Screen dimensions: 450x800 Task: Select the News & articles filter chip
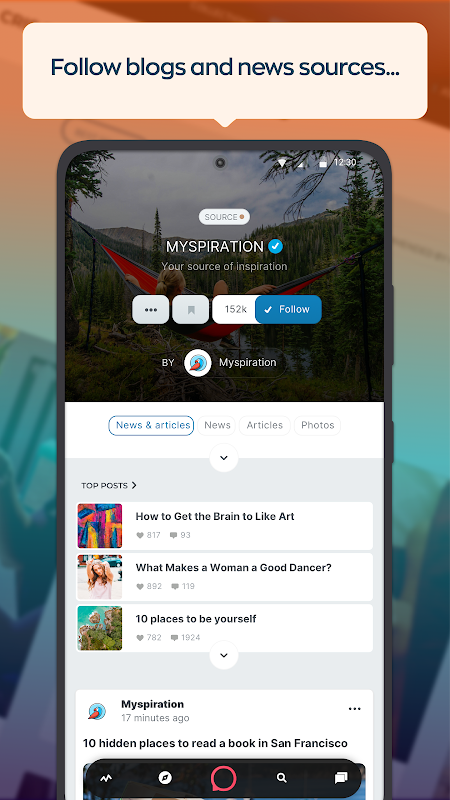[152, 426]
